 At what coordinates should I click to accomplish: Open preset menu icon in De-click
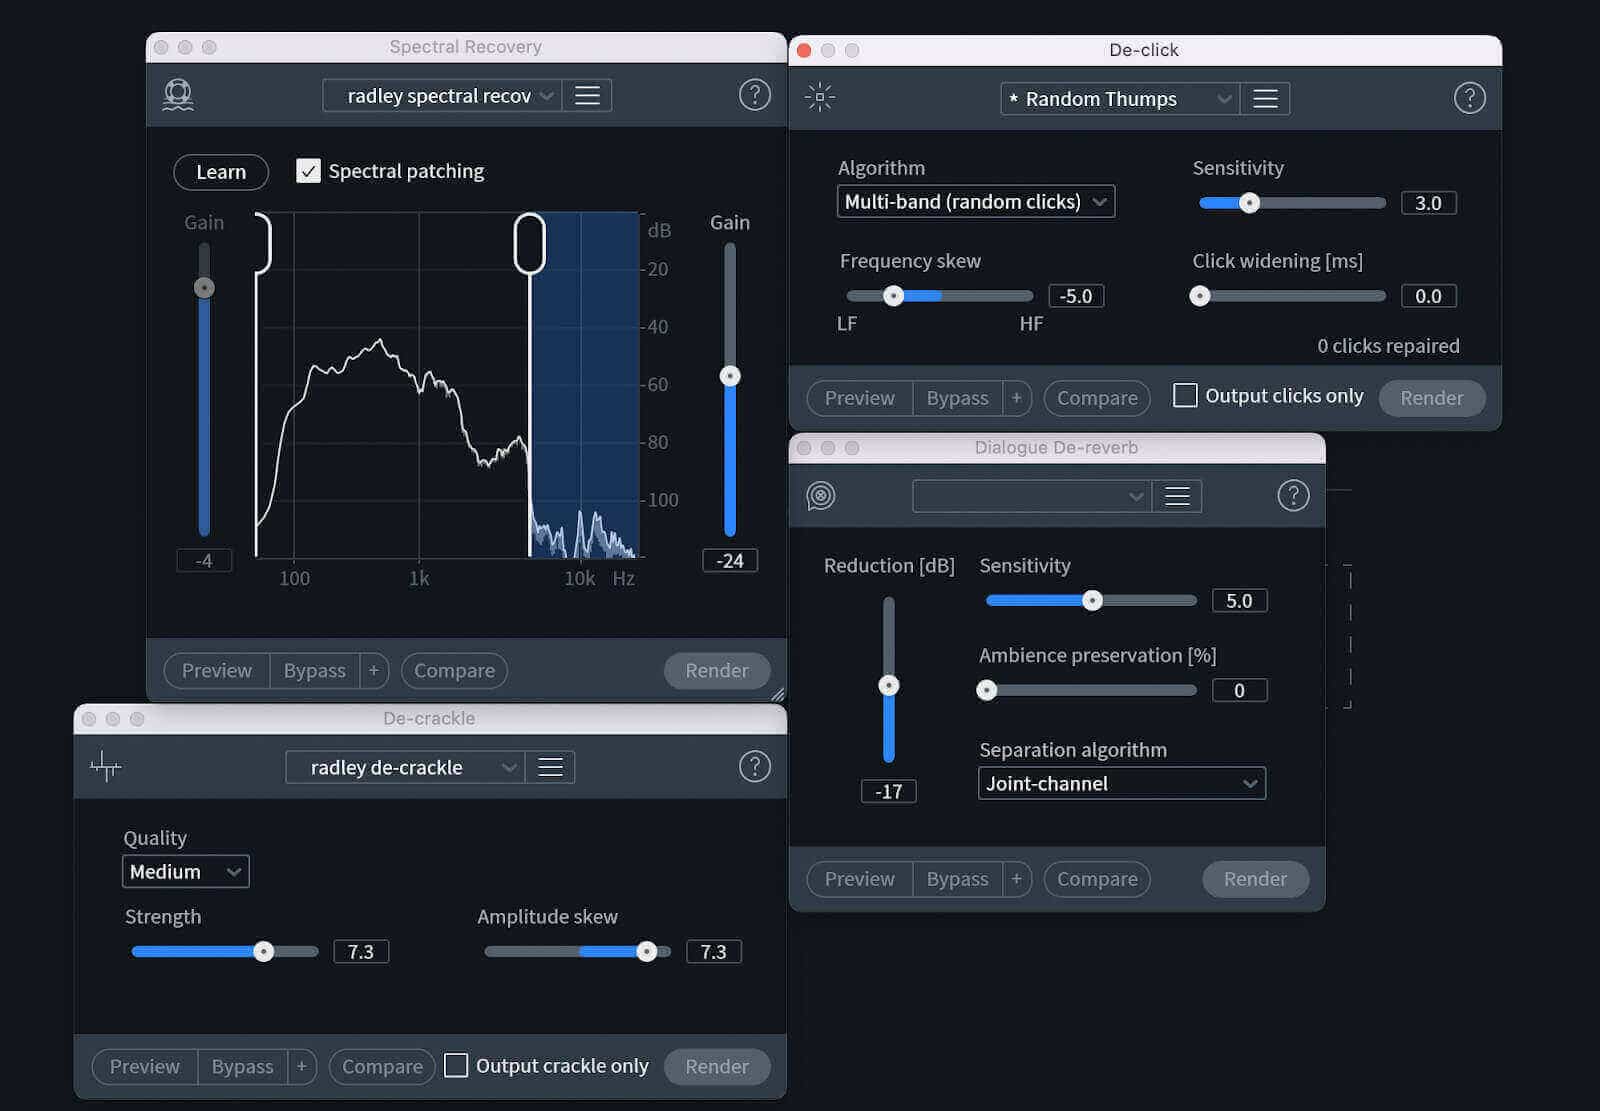pos(1265,98)
